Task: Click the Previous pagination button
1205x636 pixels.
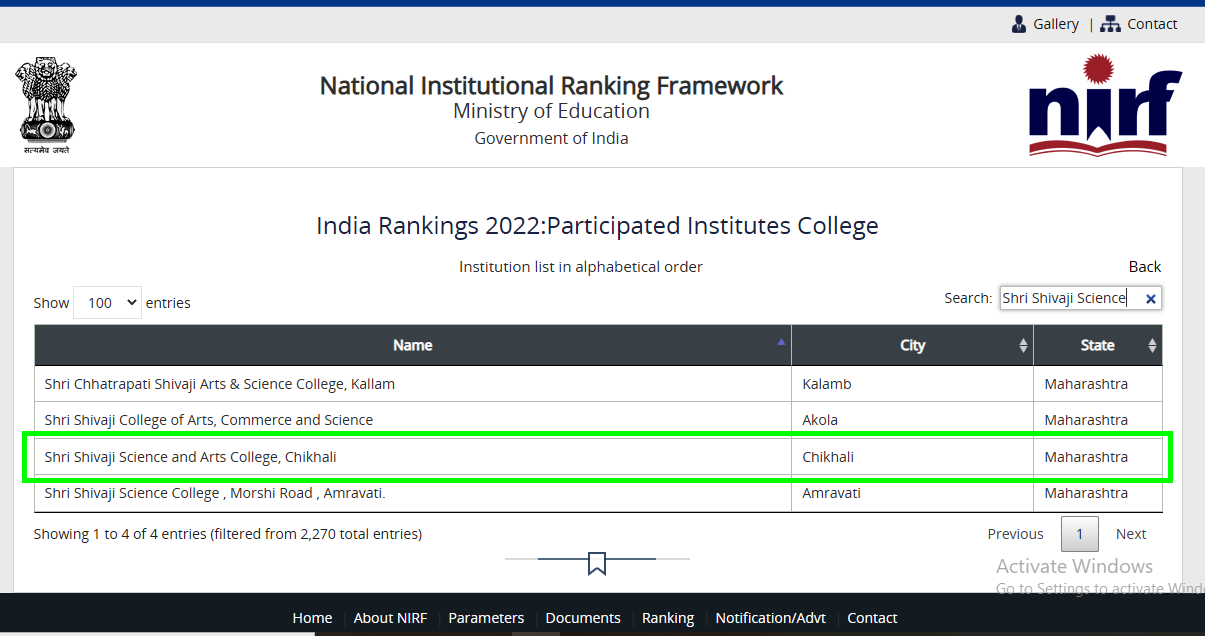Action: 1015,534
